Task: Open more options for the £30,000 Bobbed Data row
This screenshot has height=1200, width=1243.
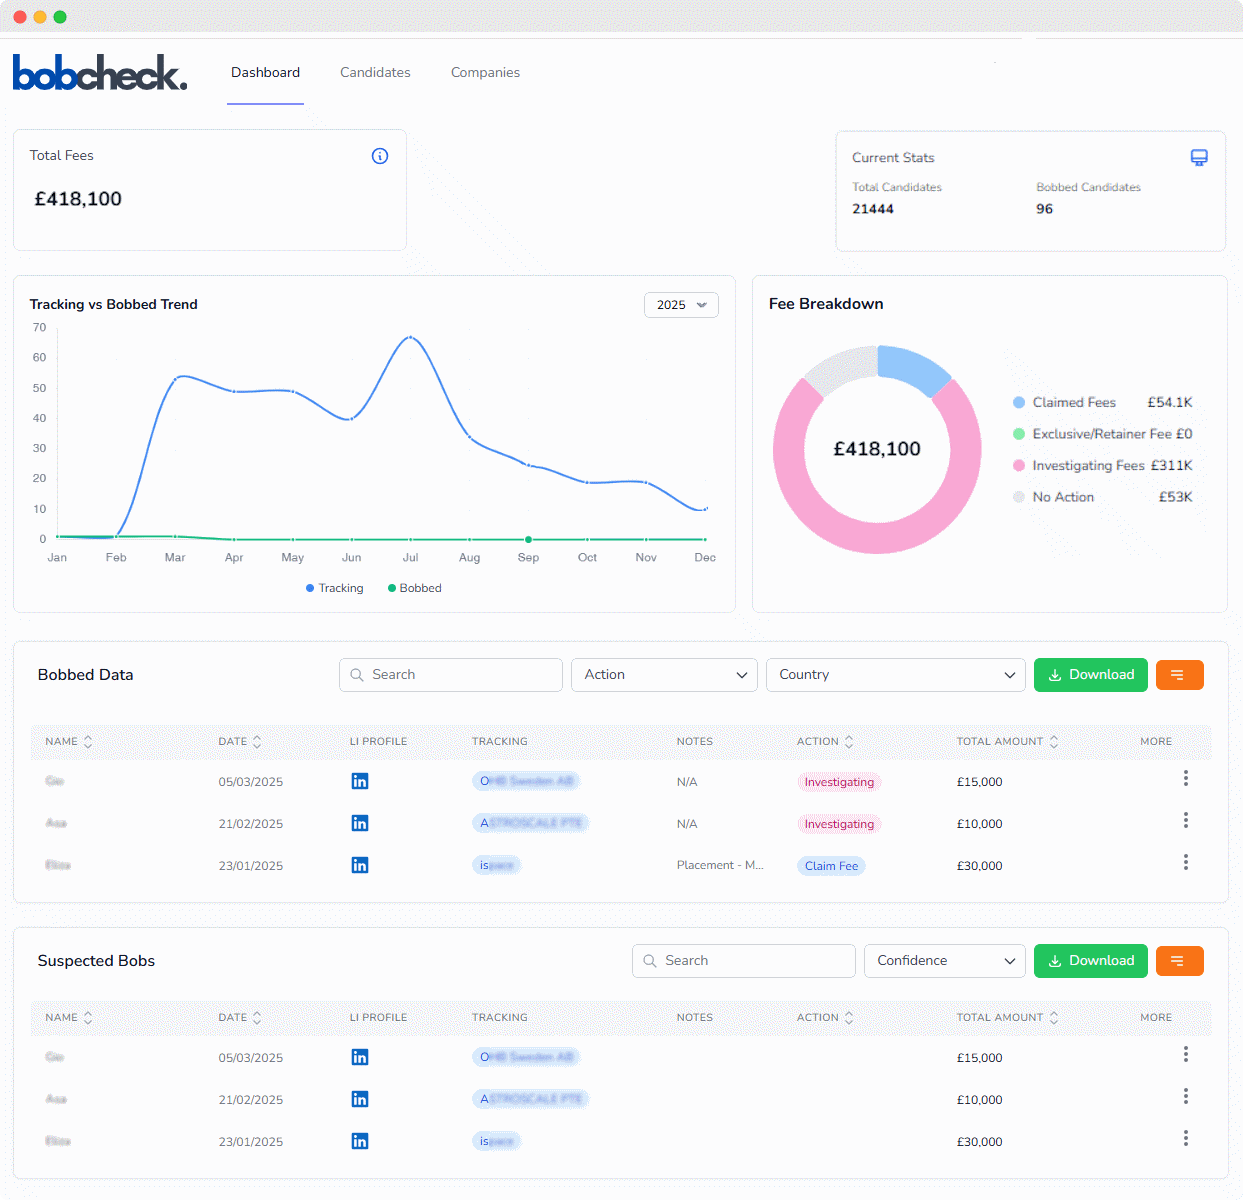Action: pos(1185,862)
